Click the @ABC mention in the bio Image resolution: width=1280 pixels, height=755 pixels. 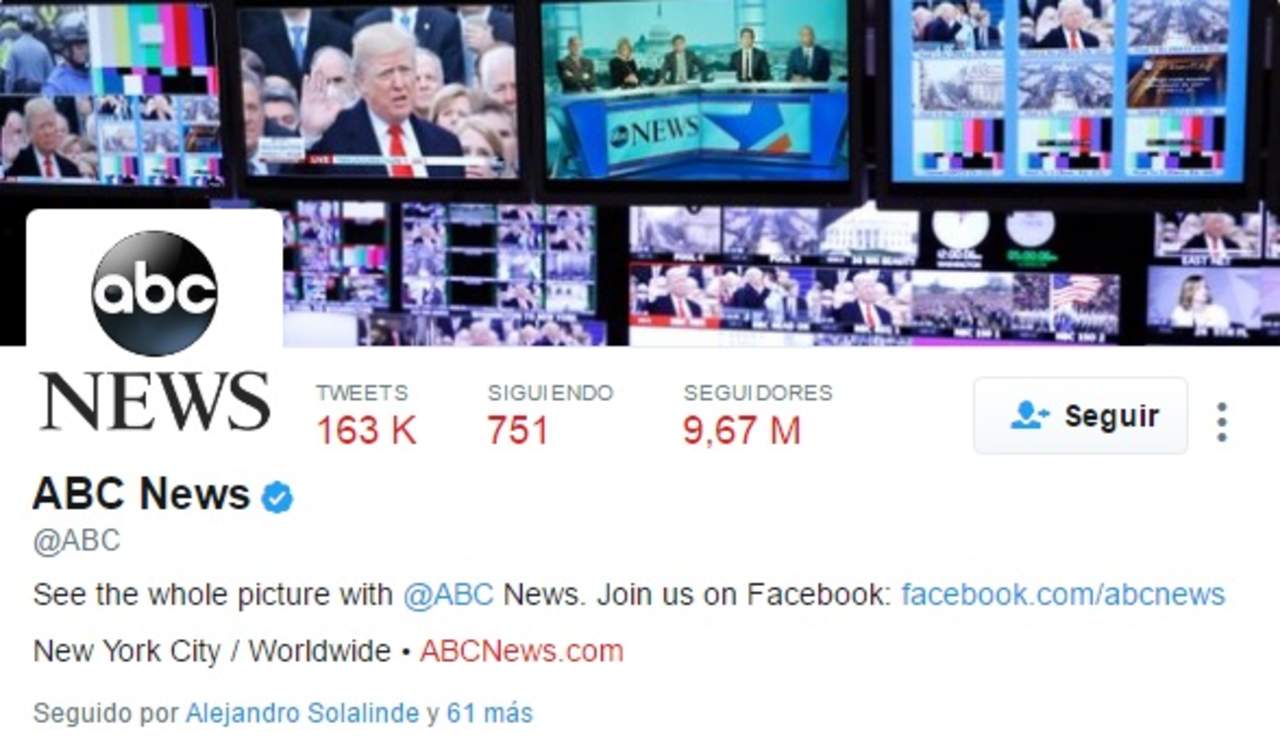448,594
